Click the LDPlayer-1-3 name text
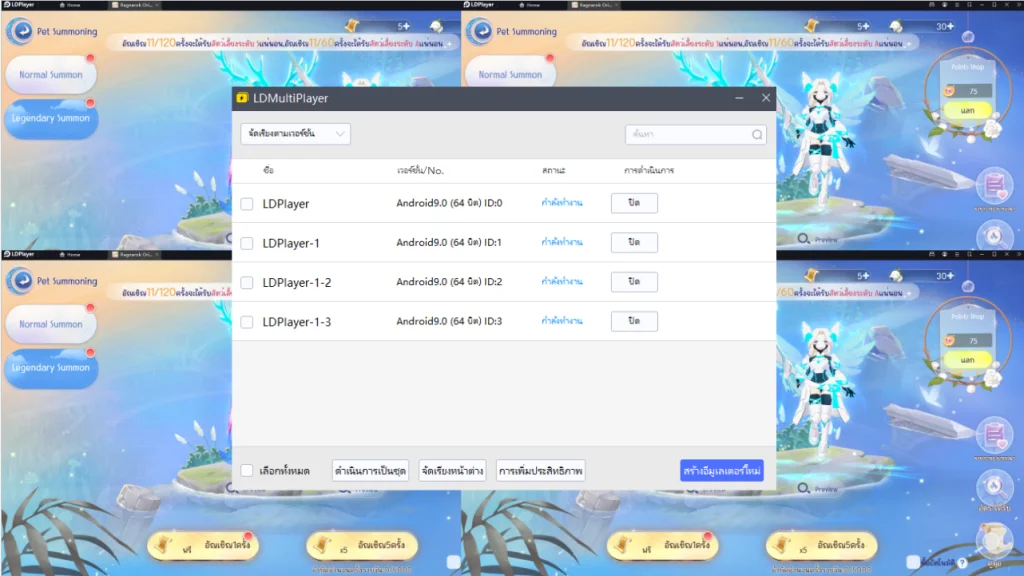The width and height of the screenshot is (1024, 576). (x=296, y=322)
